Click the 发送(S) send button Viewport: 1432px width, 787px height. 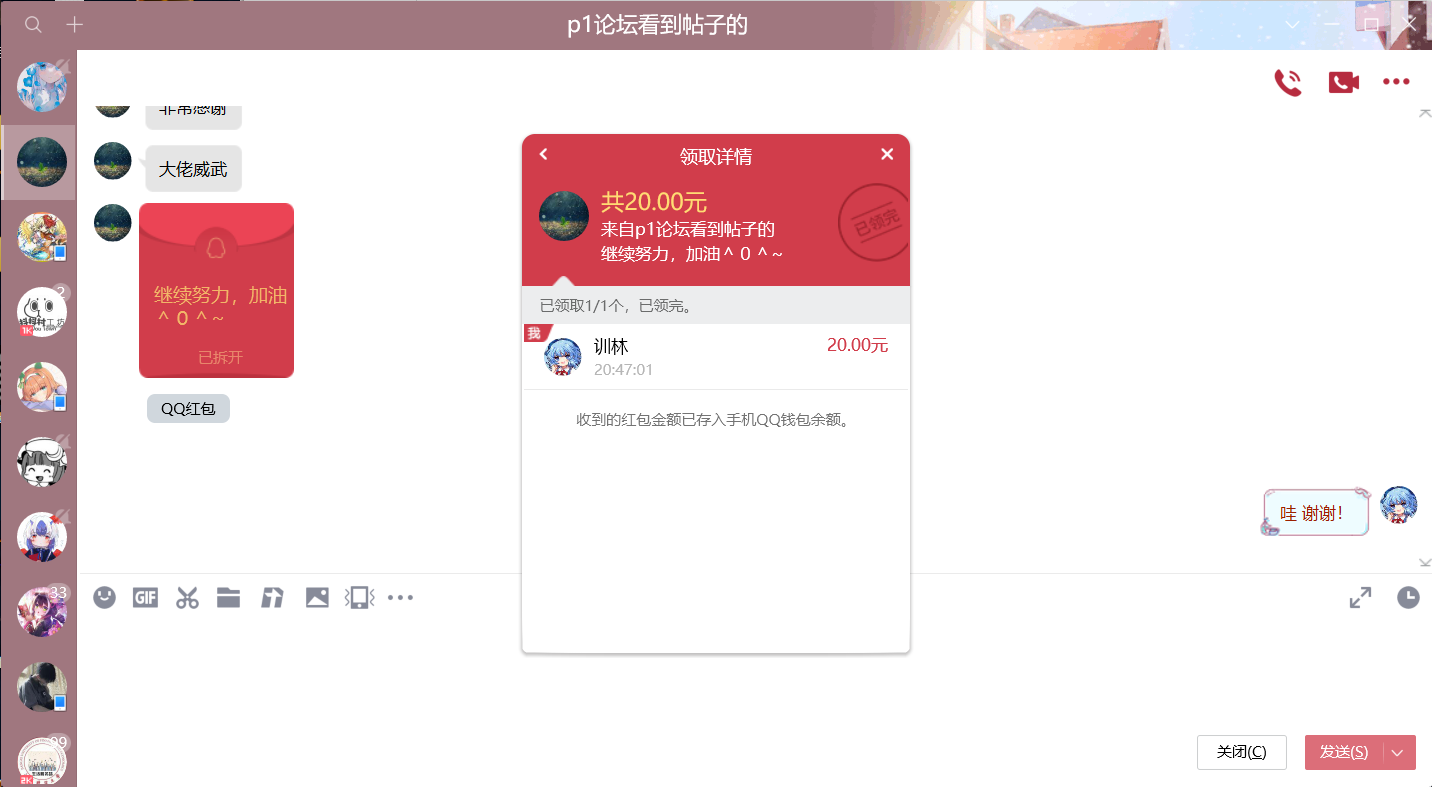click(x=1344, y=753)
